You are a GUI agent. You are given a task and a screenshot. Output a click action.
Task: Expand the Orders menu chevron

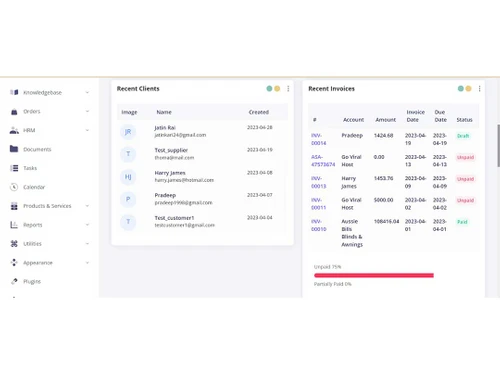[x=87, y=111]
